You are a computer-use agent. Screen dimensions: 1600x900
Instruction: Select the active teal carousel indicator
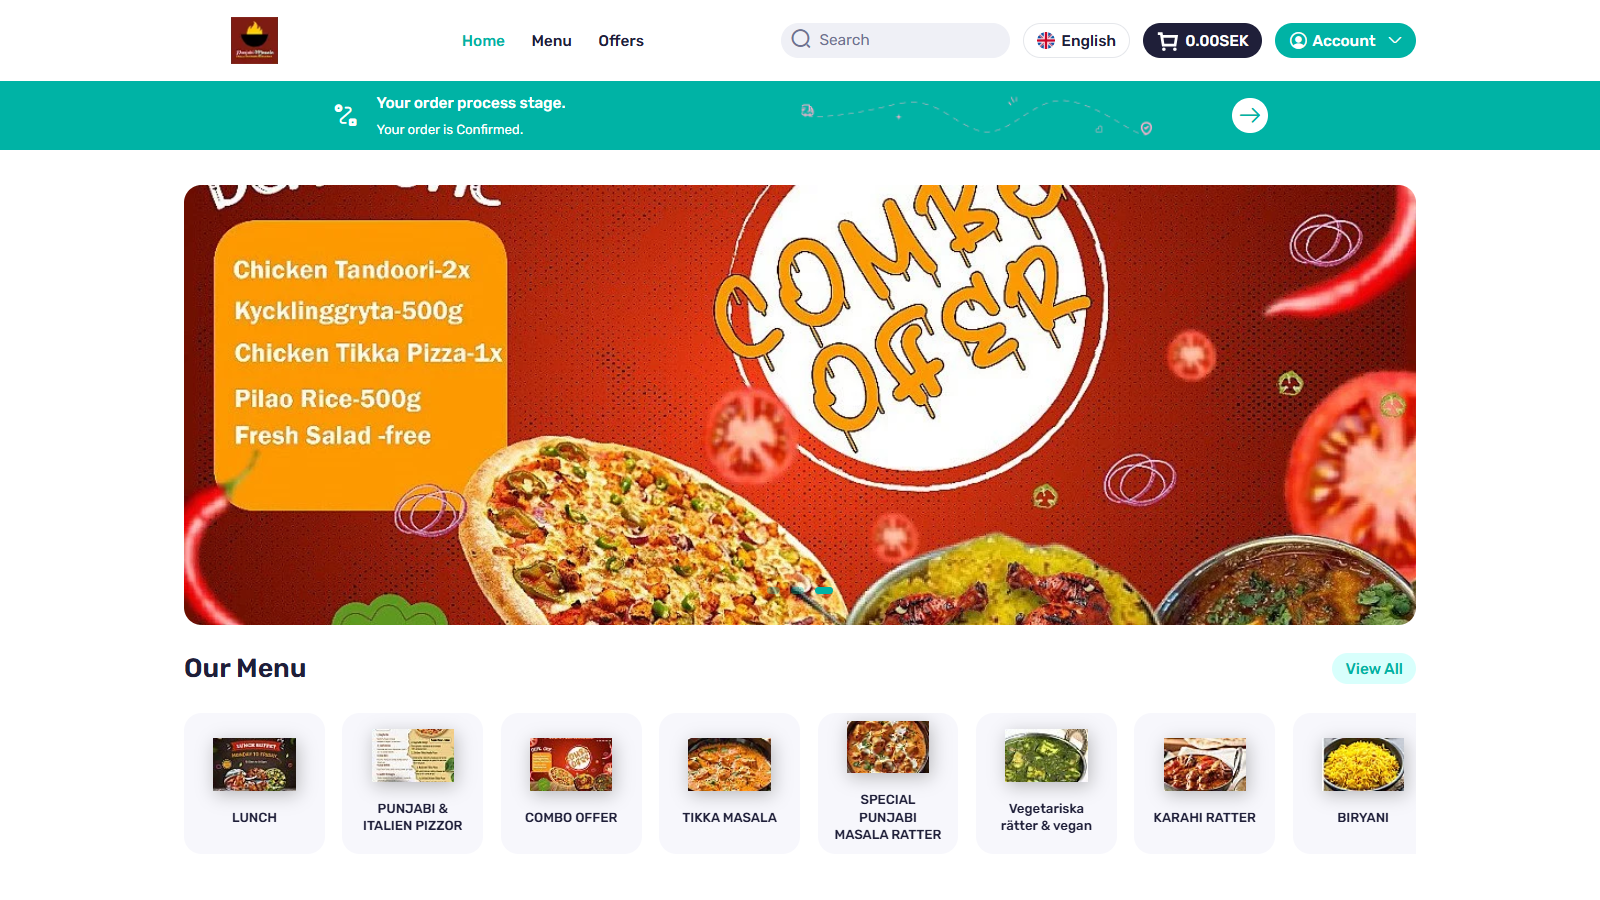tap(824, 591)
